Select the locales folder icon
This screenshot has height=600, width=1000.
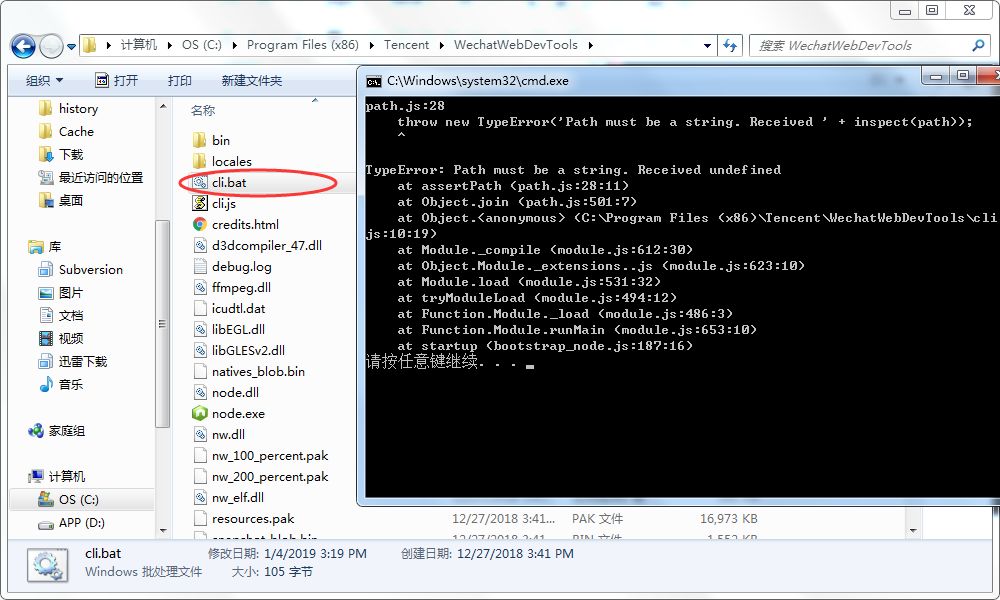[199, 161]
